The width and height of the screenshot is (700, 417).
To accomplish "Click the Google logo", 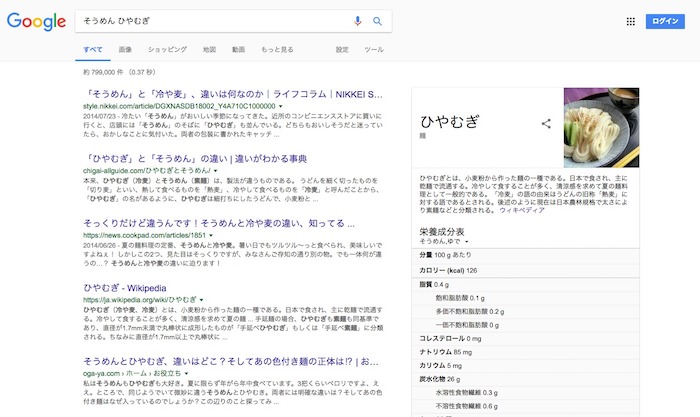I will 35,21.
